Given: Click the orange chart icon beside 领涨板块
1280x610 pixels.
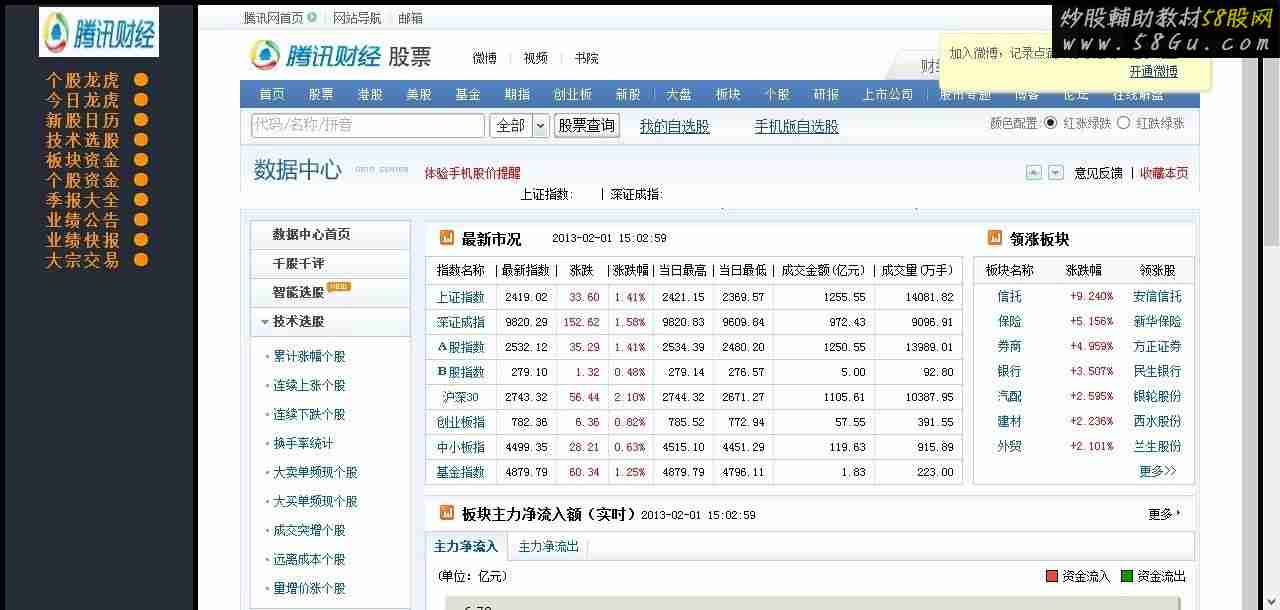Looking at the screenshot, I should 995,238.
